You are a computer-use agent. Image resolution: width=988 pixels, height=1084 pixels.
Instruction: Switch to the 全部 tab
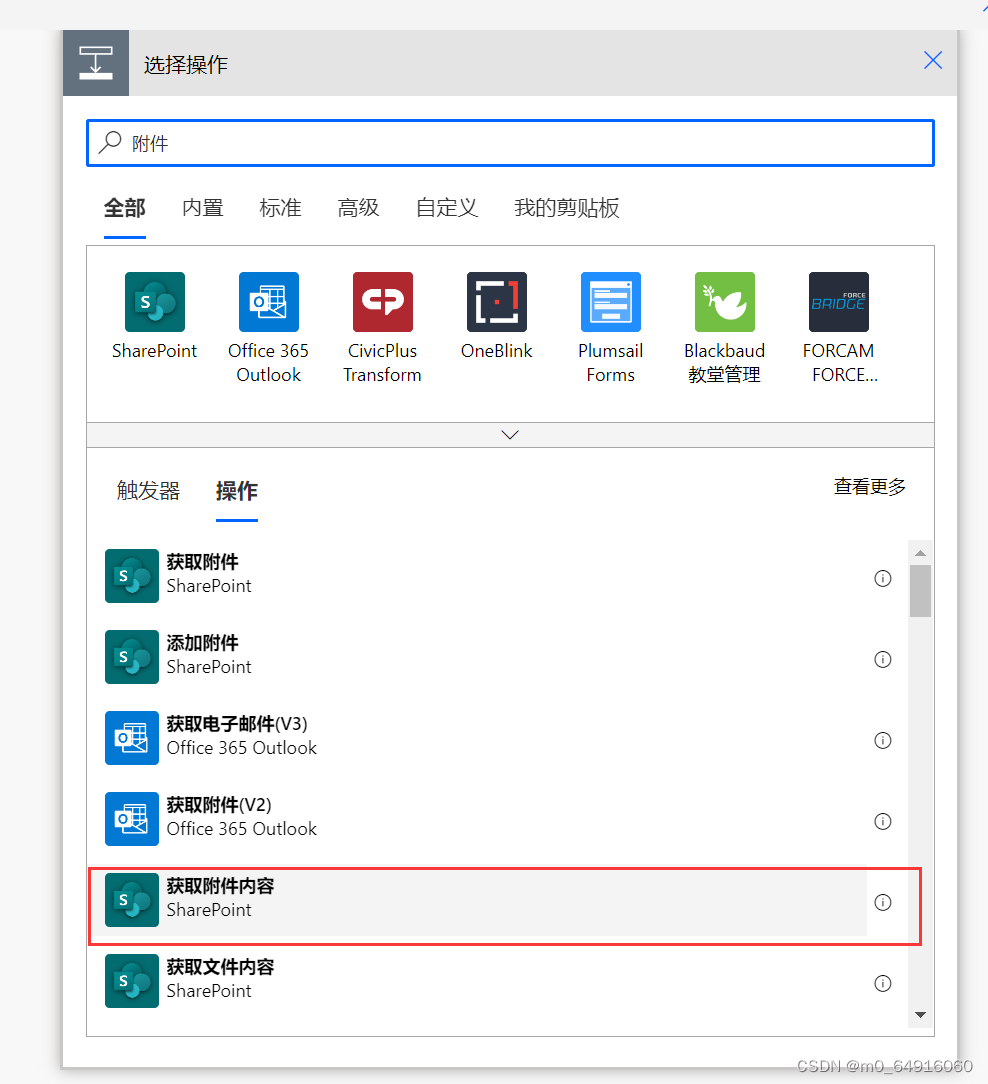124,207
